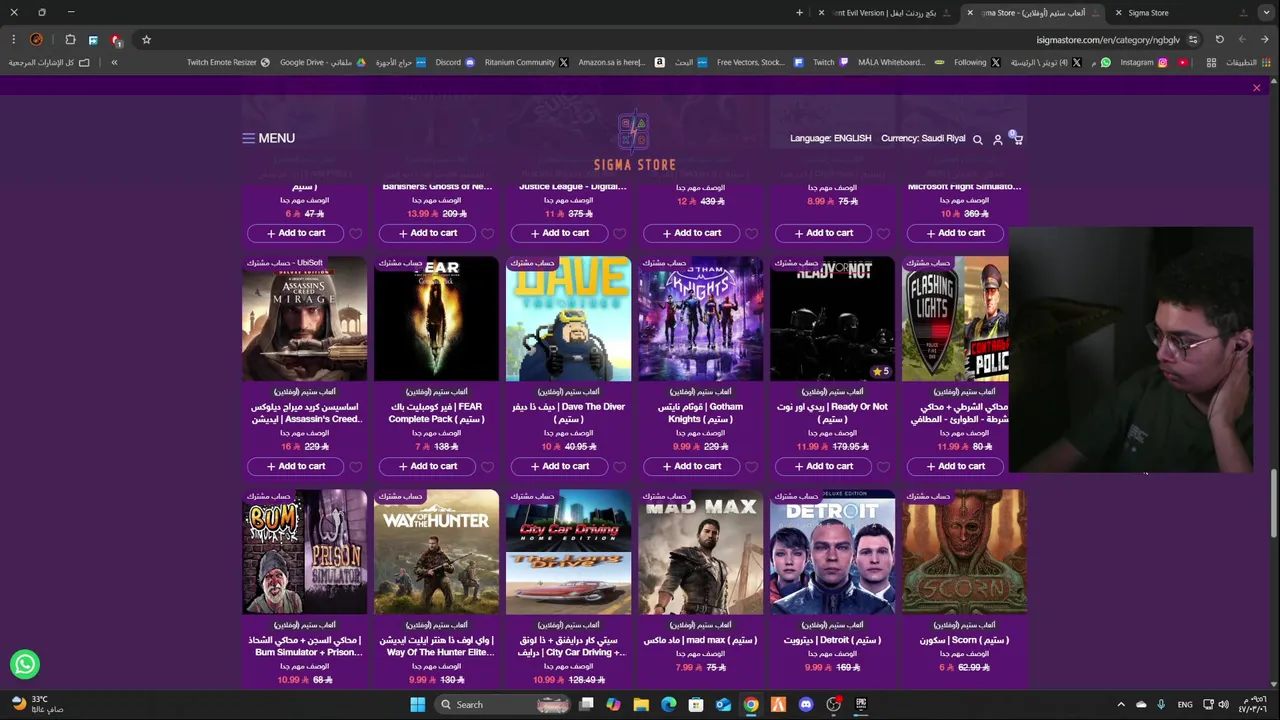1280x720 pixels.
Task: Open the Scorn game cover image
Action: tap(964, 552)
